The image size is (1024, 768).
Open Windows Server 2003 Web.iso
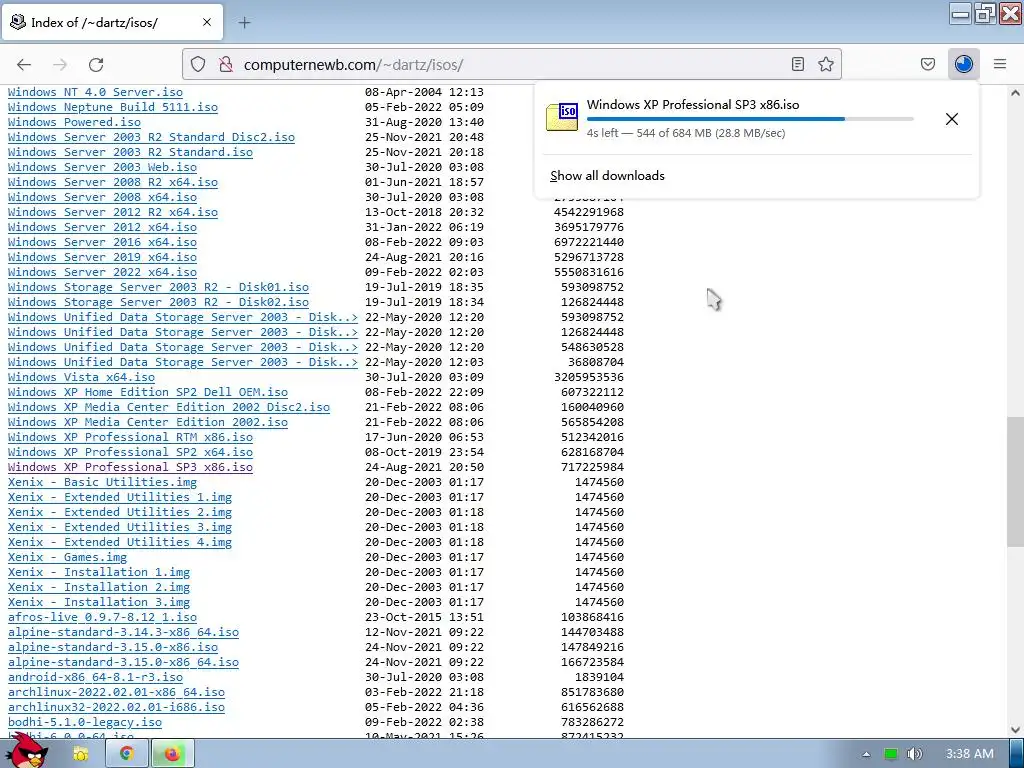pyautogui.click(x=103, y=167)
